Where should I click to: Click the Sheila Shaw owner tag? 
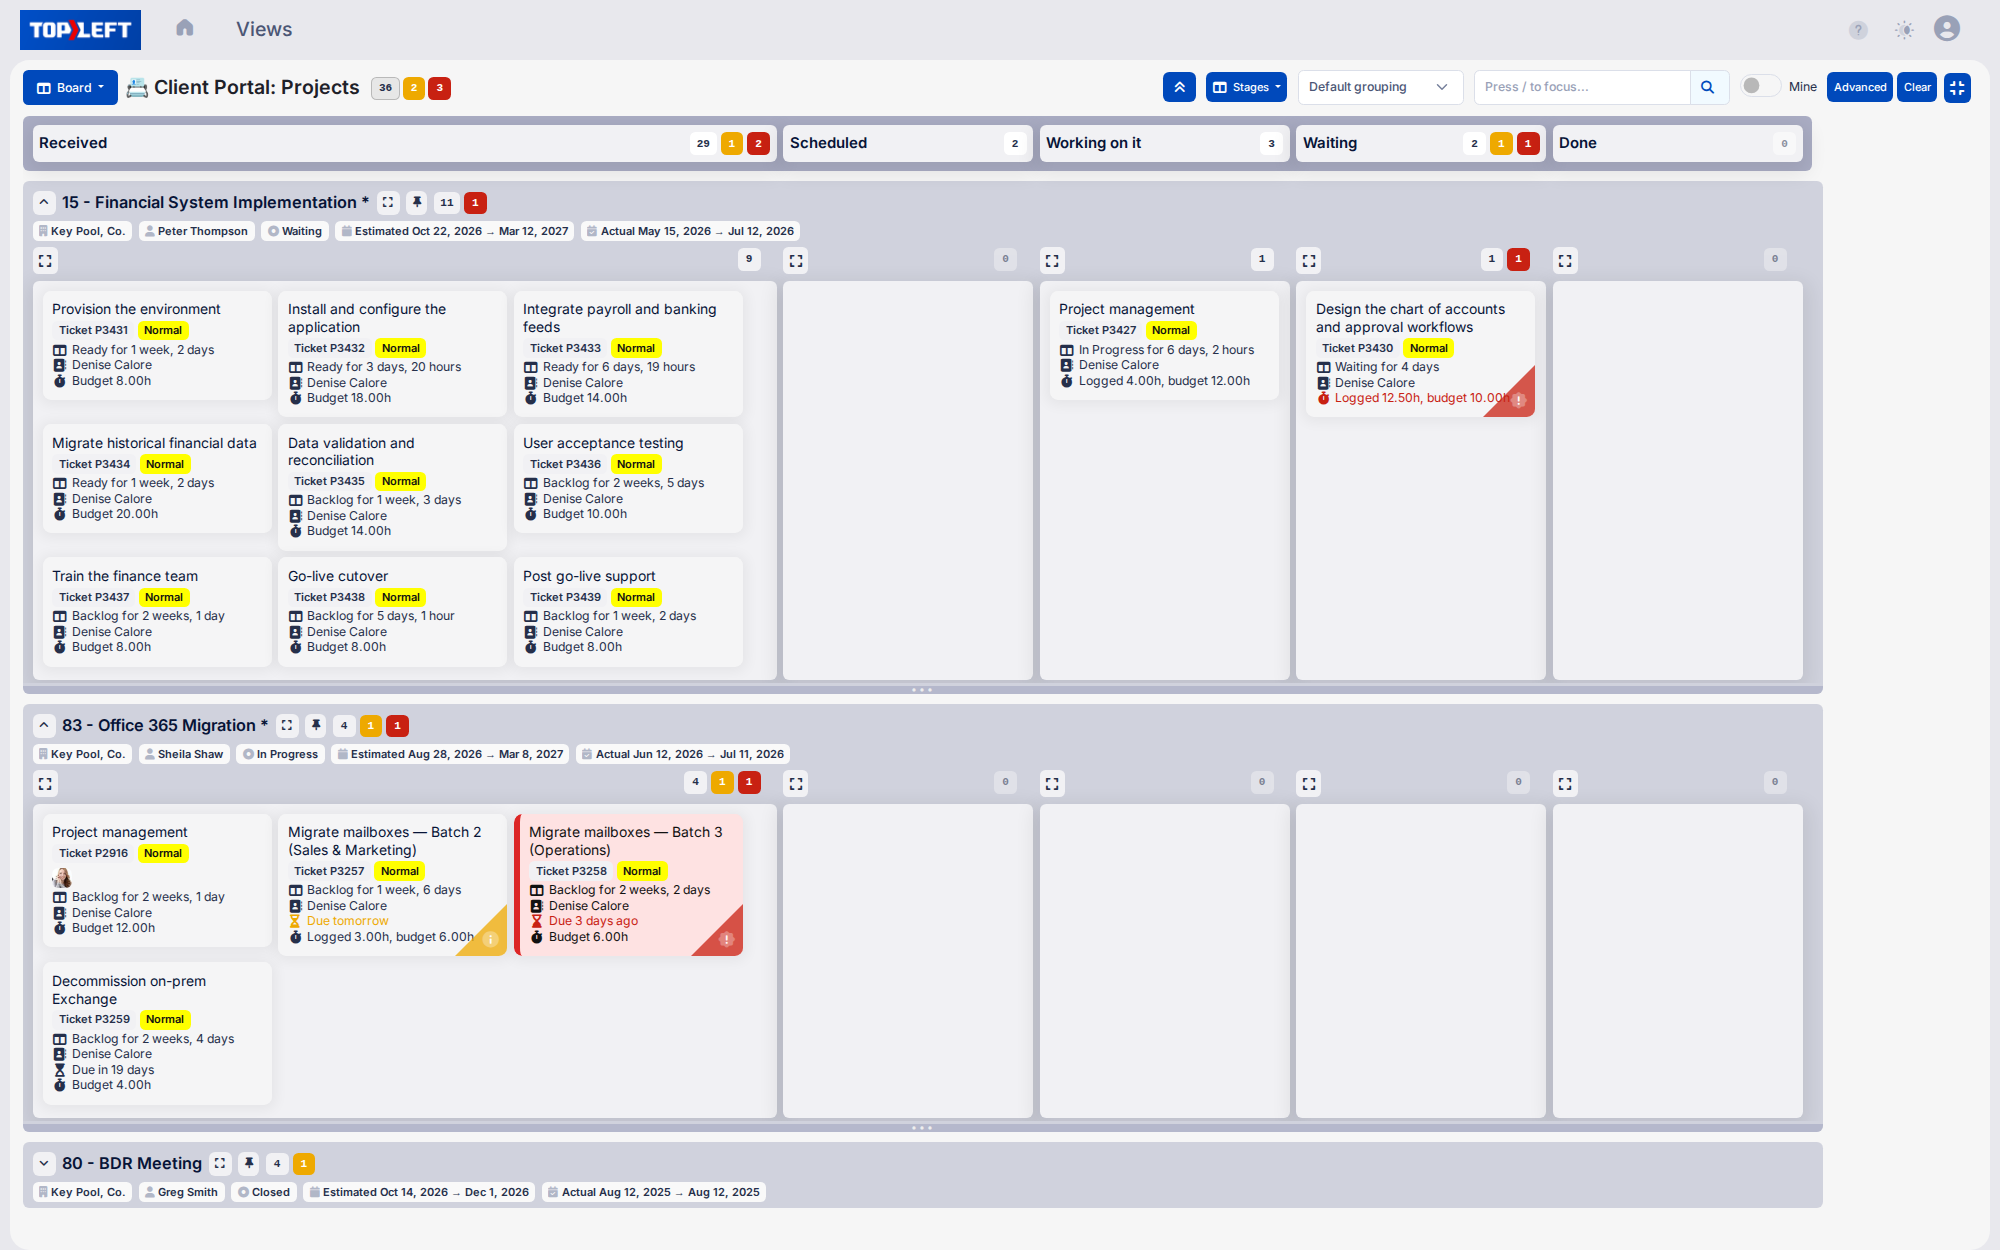[183, 754]
